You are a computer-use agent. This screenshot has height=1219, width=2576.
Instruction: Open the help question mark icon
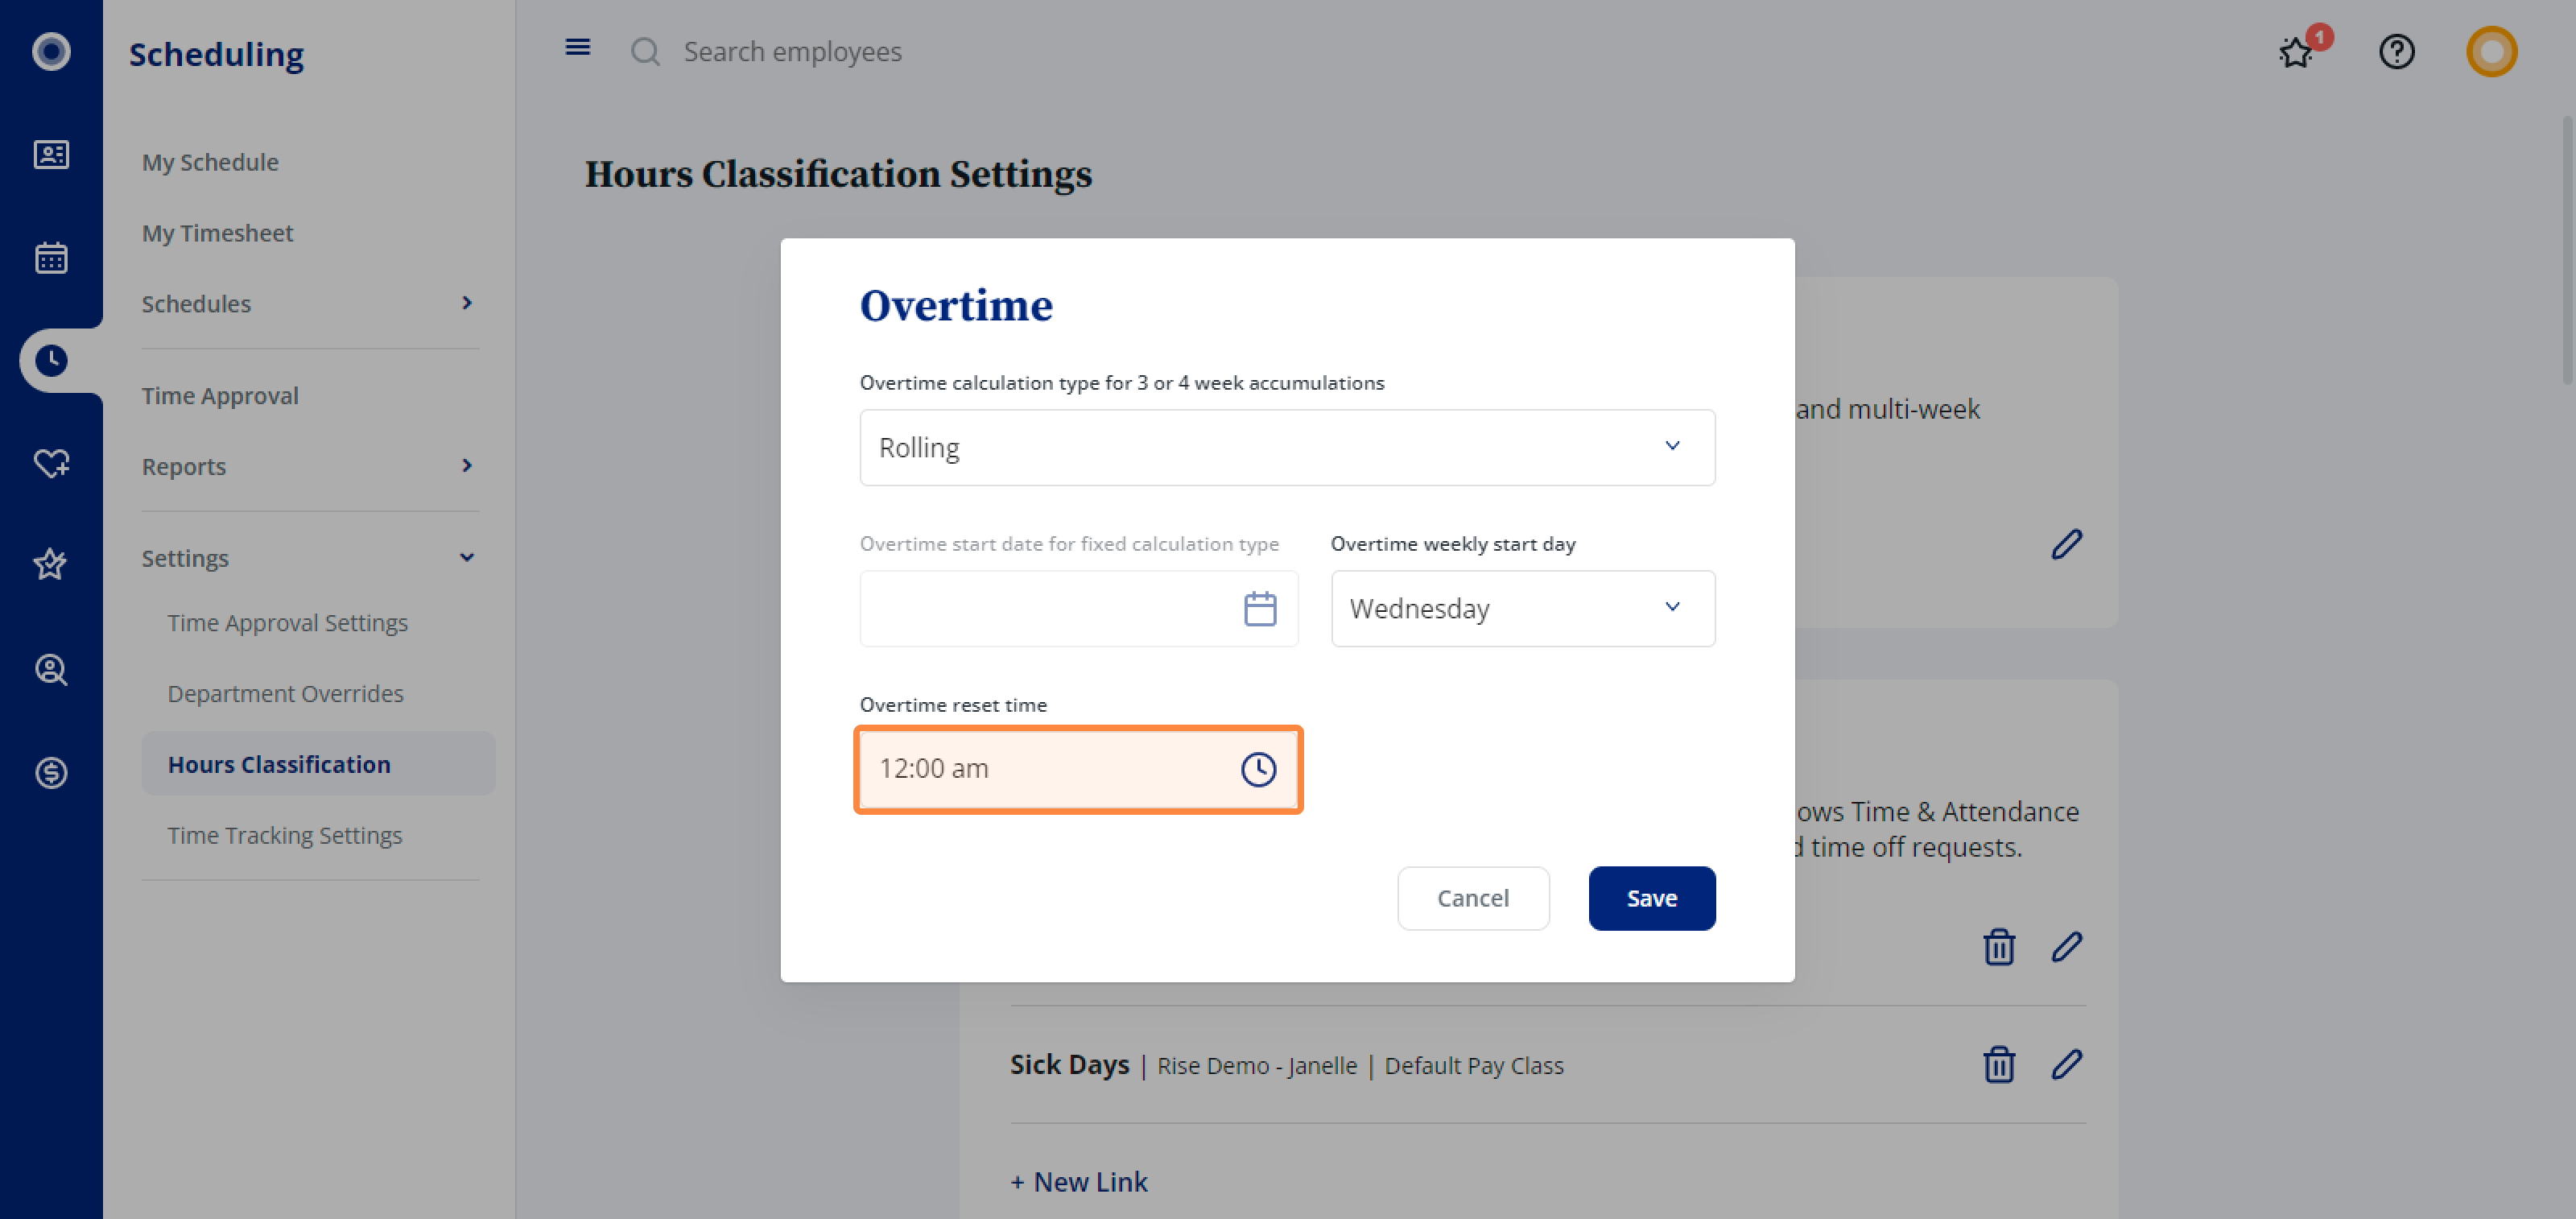click(x=2396, y=51)
